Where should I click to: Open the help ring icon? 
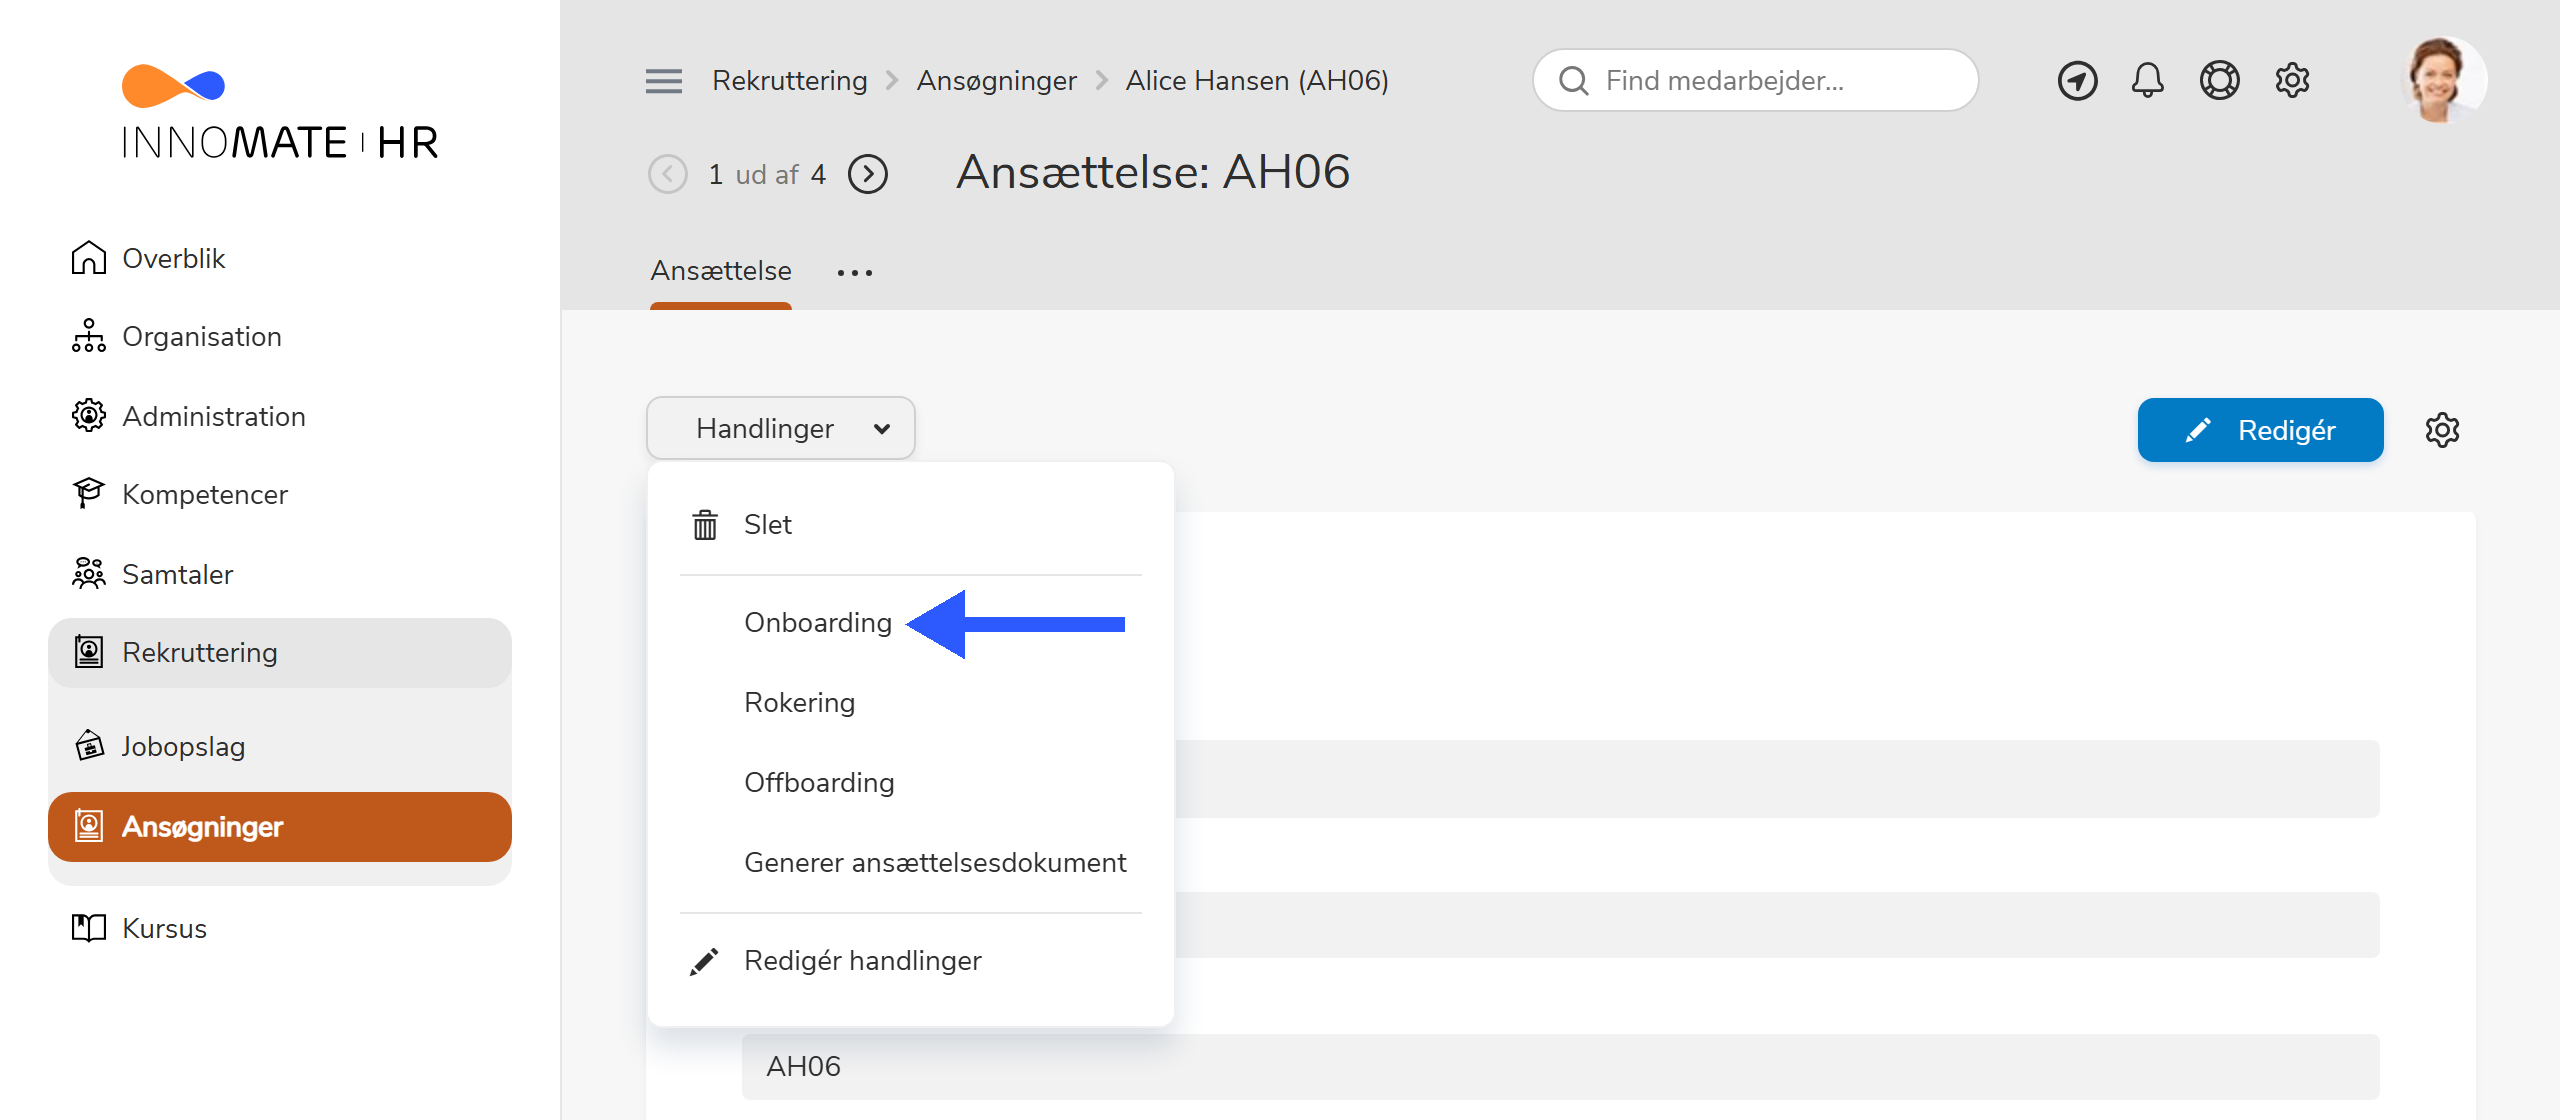(2219, 80)
